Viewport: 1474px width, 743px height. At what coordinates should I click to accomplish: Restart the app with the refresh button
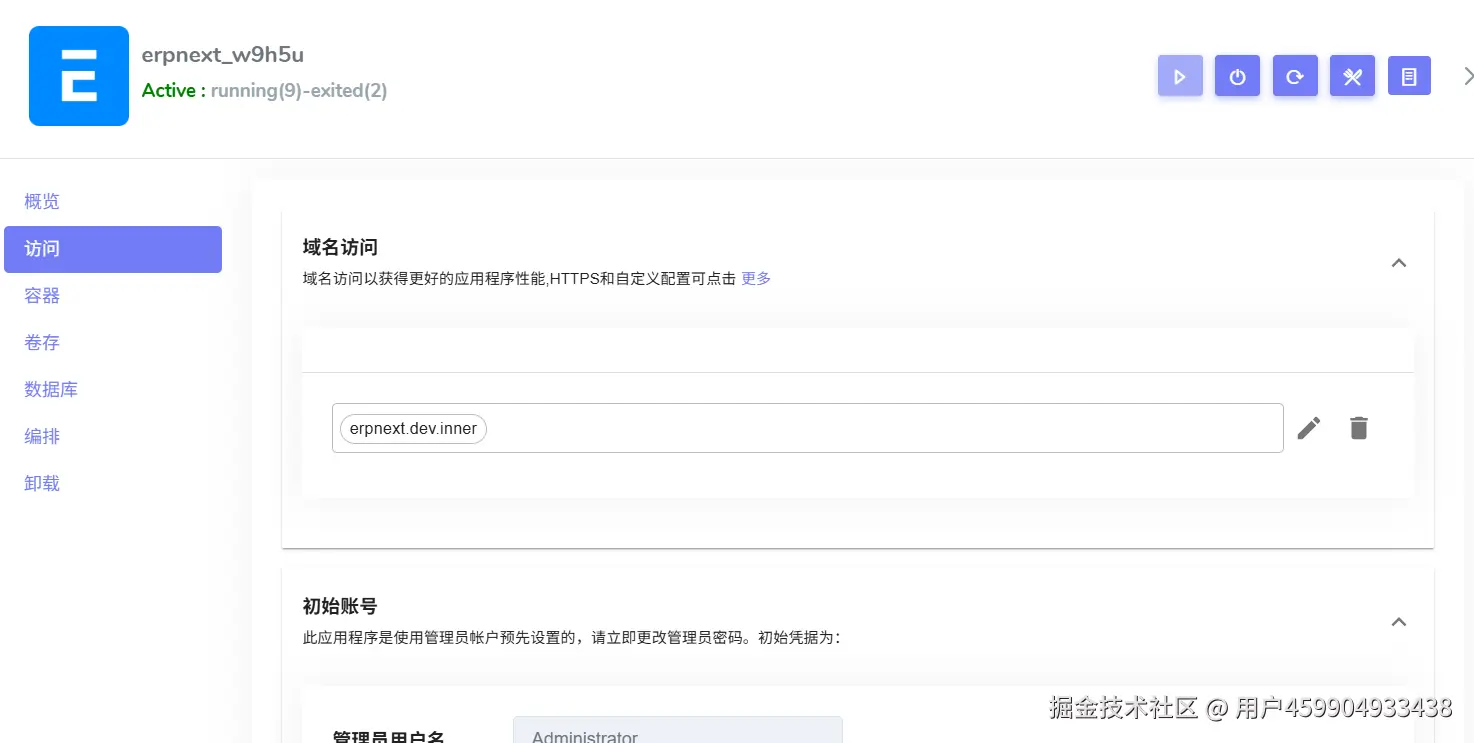pyautogui.click(x=1295, y=76)
